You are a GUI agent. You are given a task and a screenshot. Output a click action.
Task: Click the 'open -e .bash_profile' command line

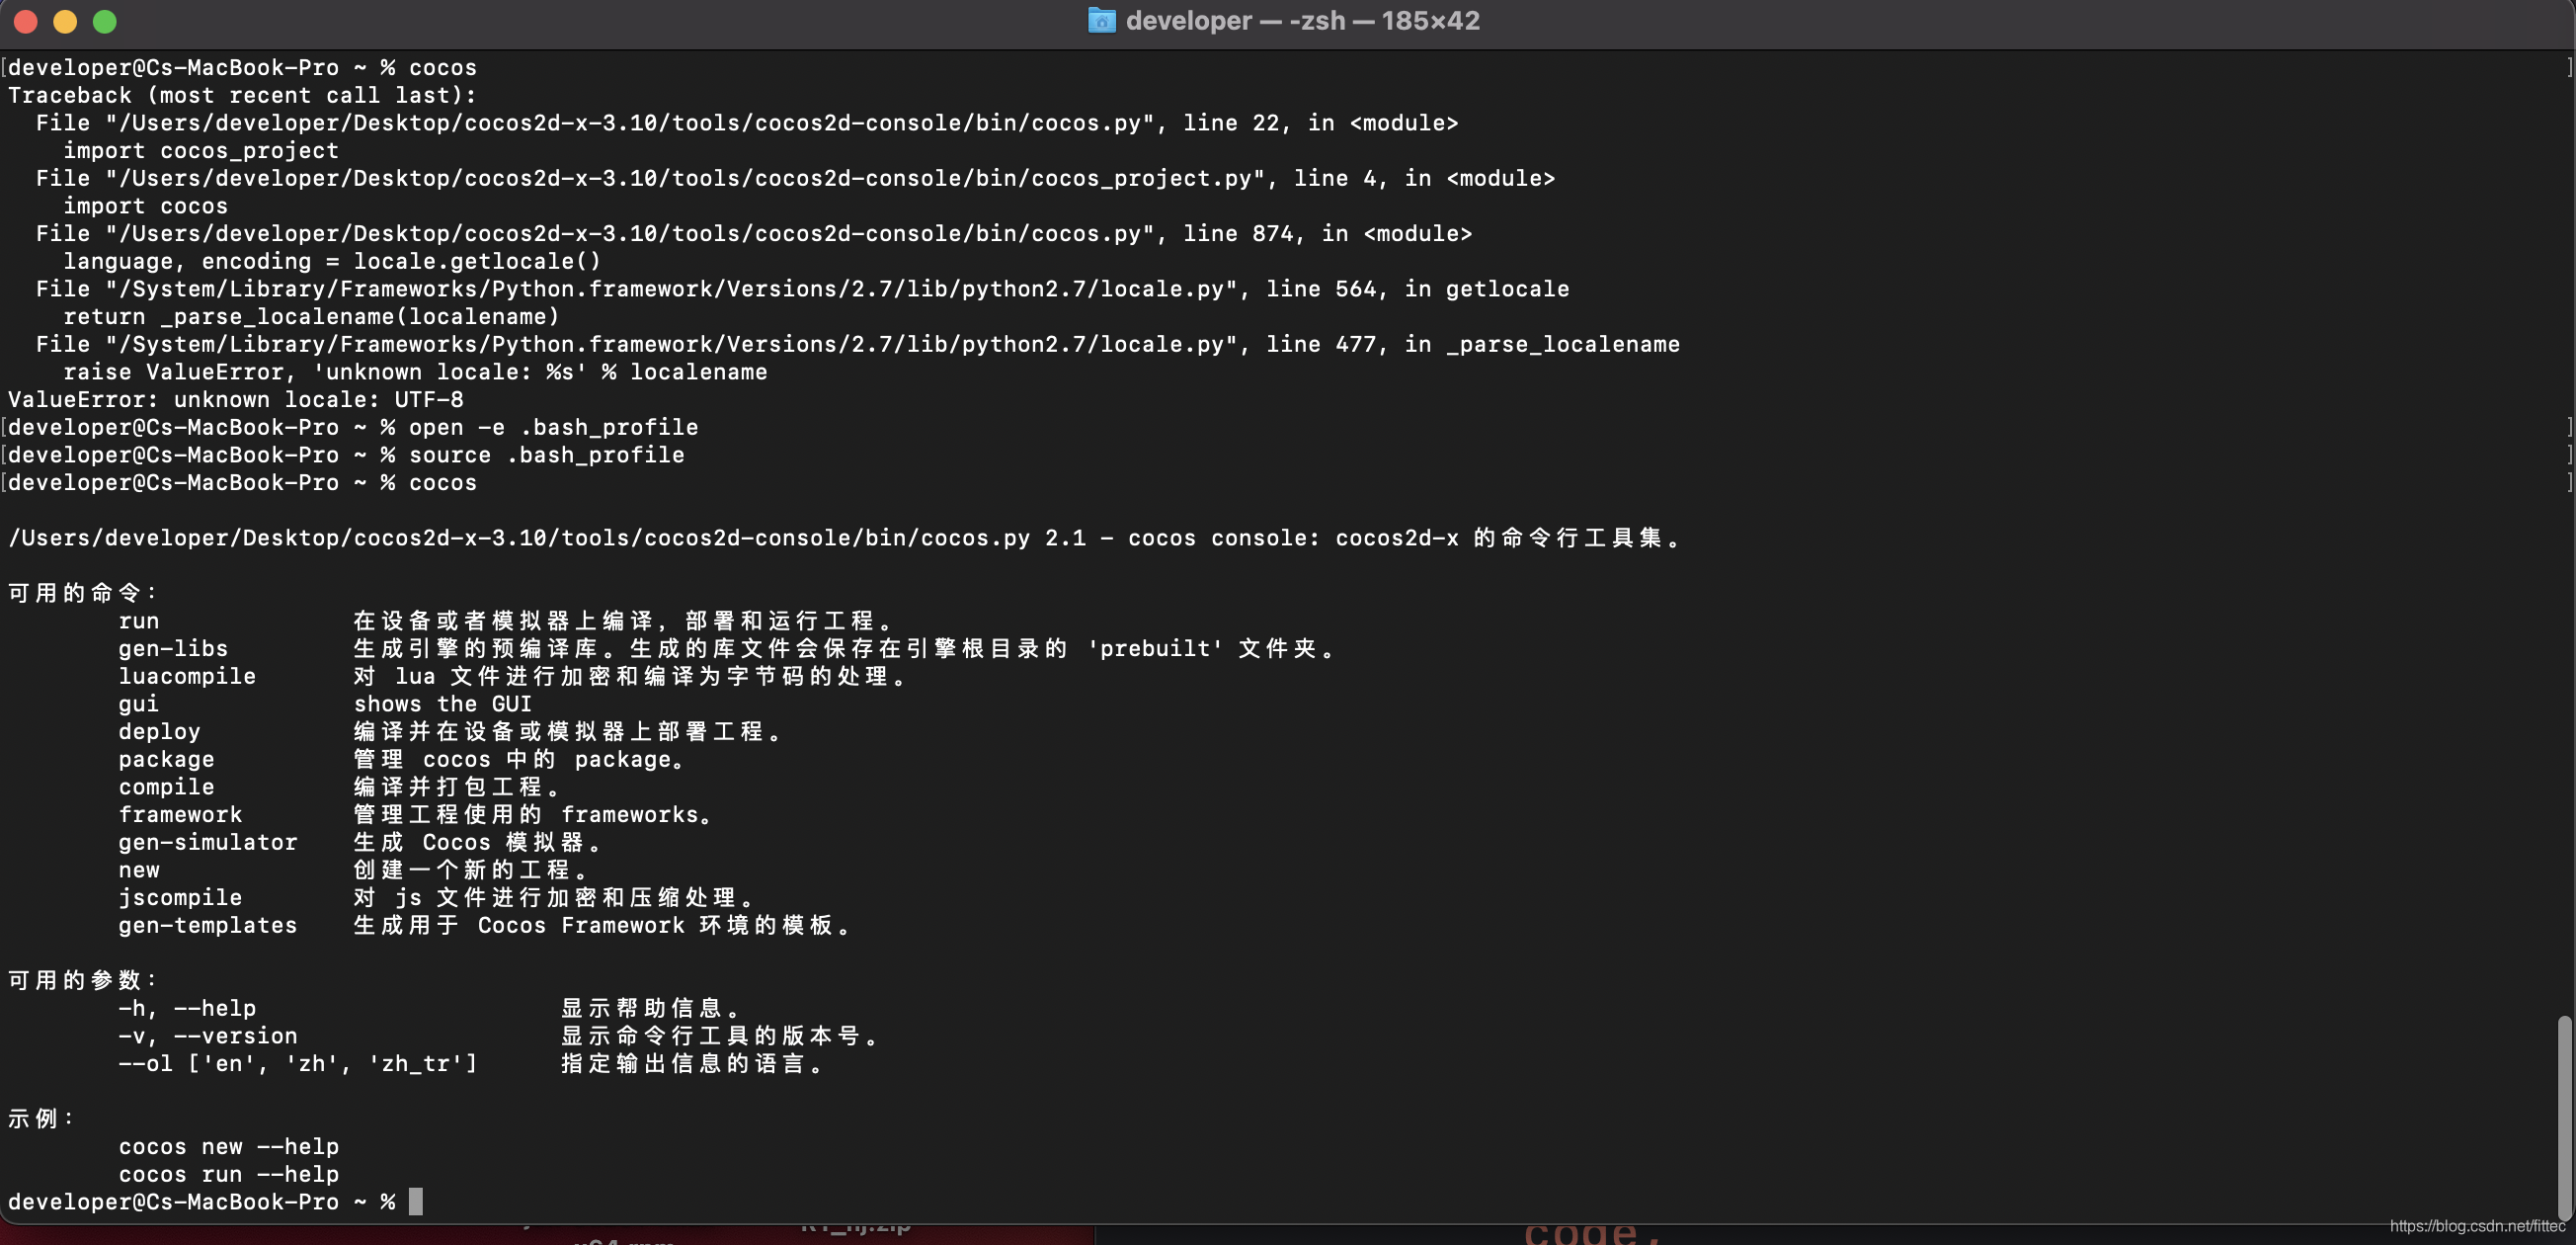click(553, 428)
